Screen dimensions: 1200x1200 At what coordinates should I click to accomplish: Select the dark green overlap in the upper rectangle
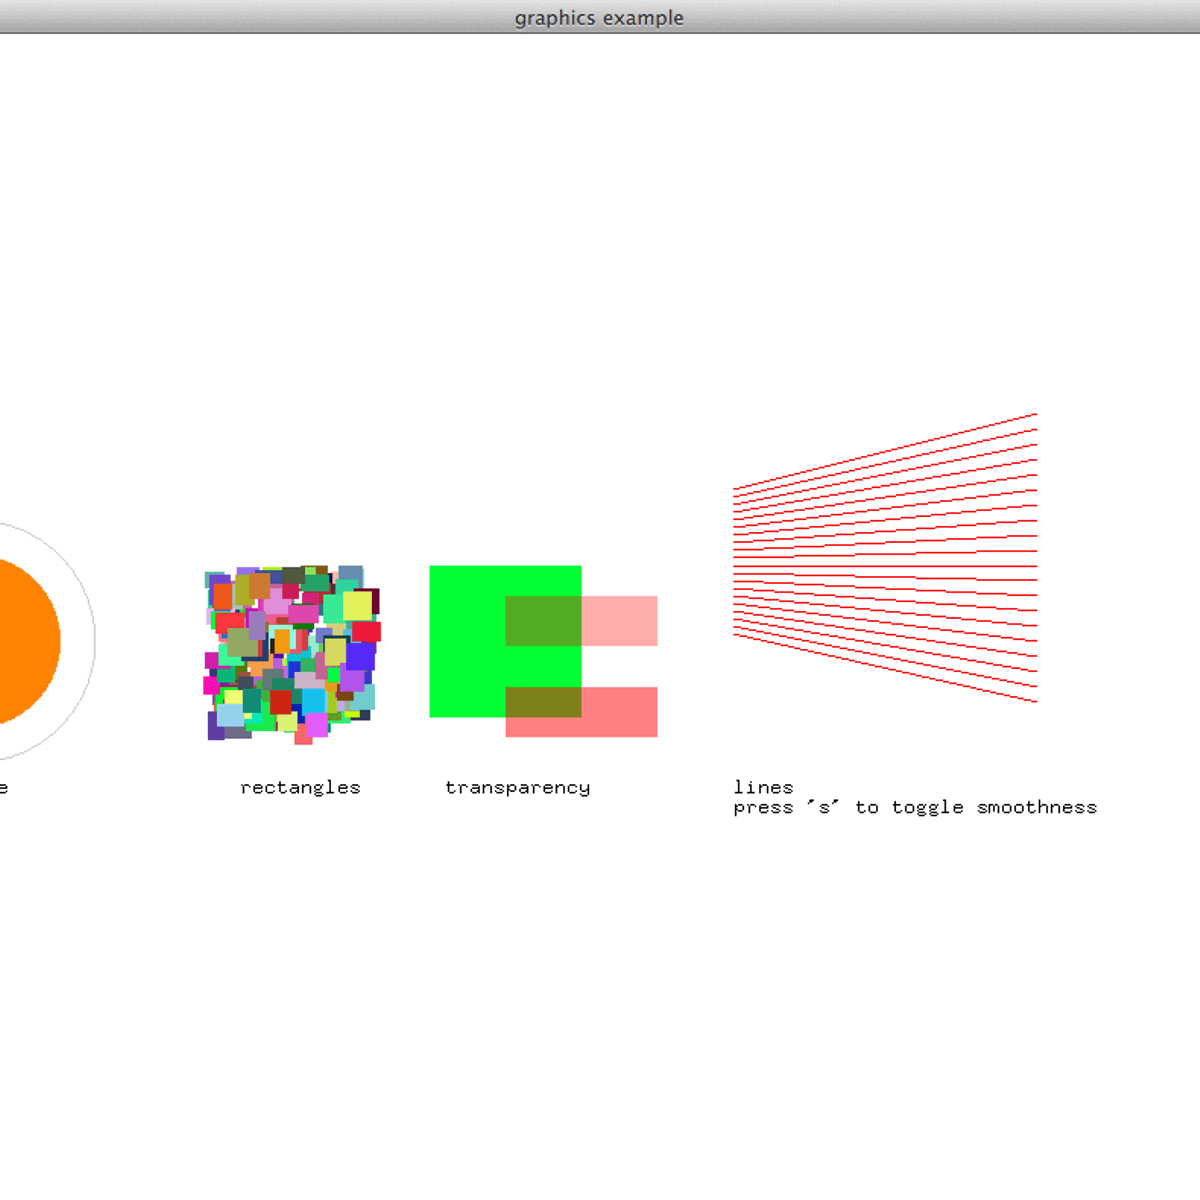[543, 621]
